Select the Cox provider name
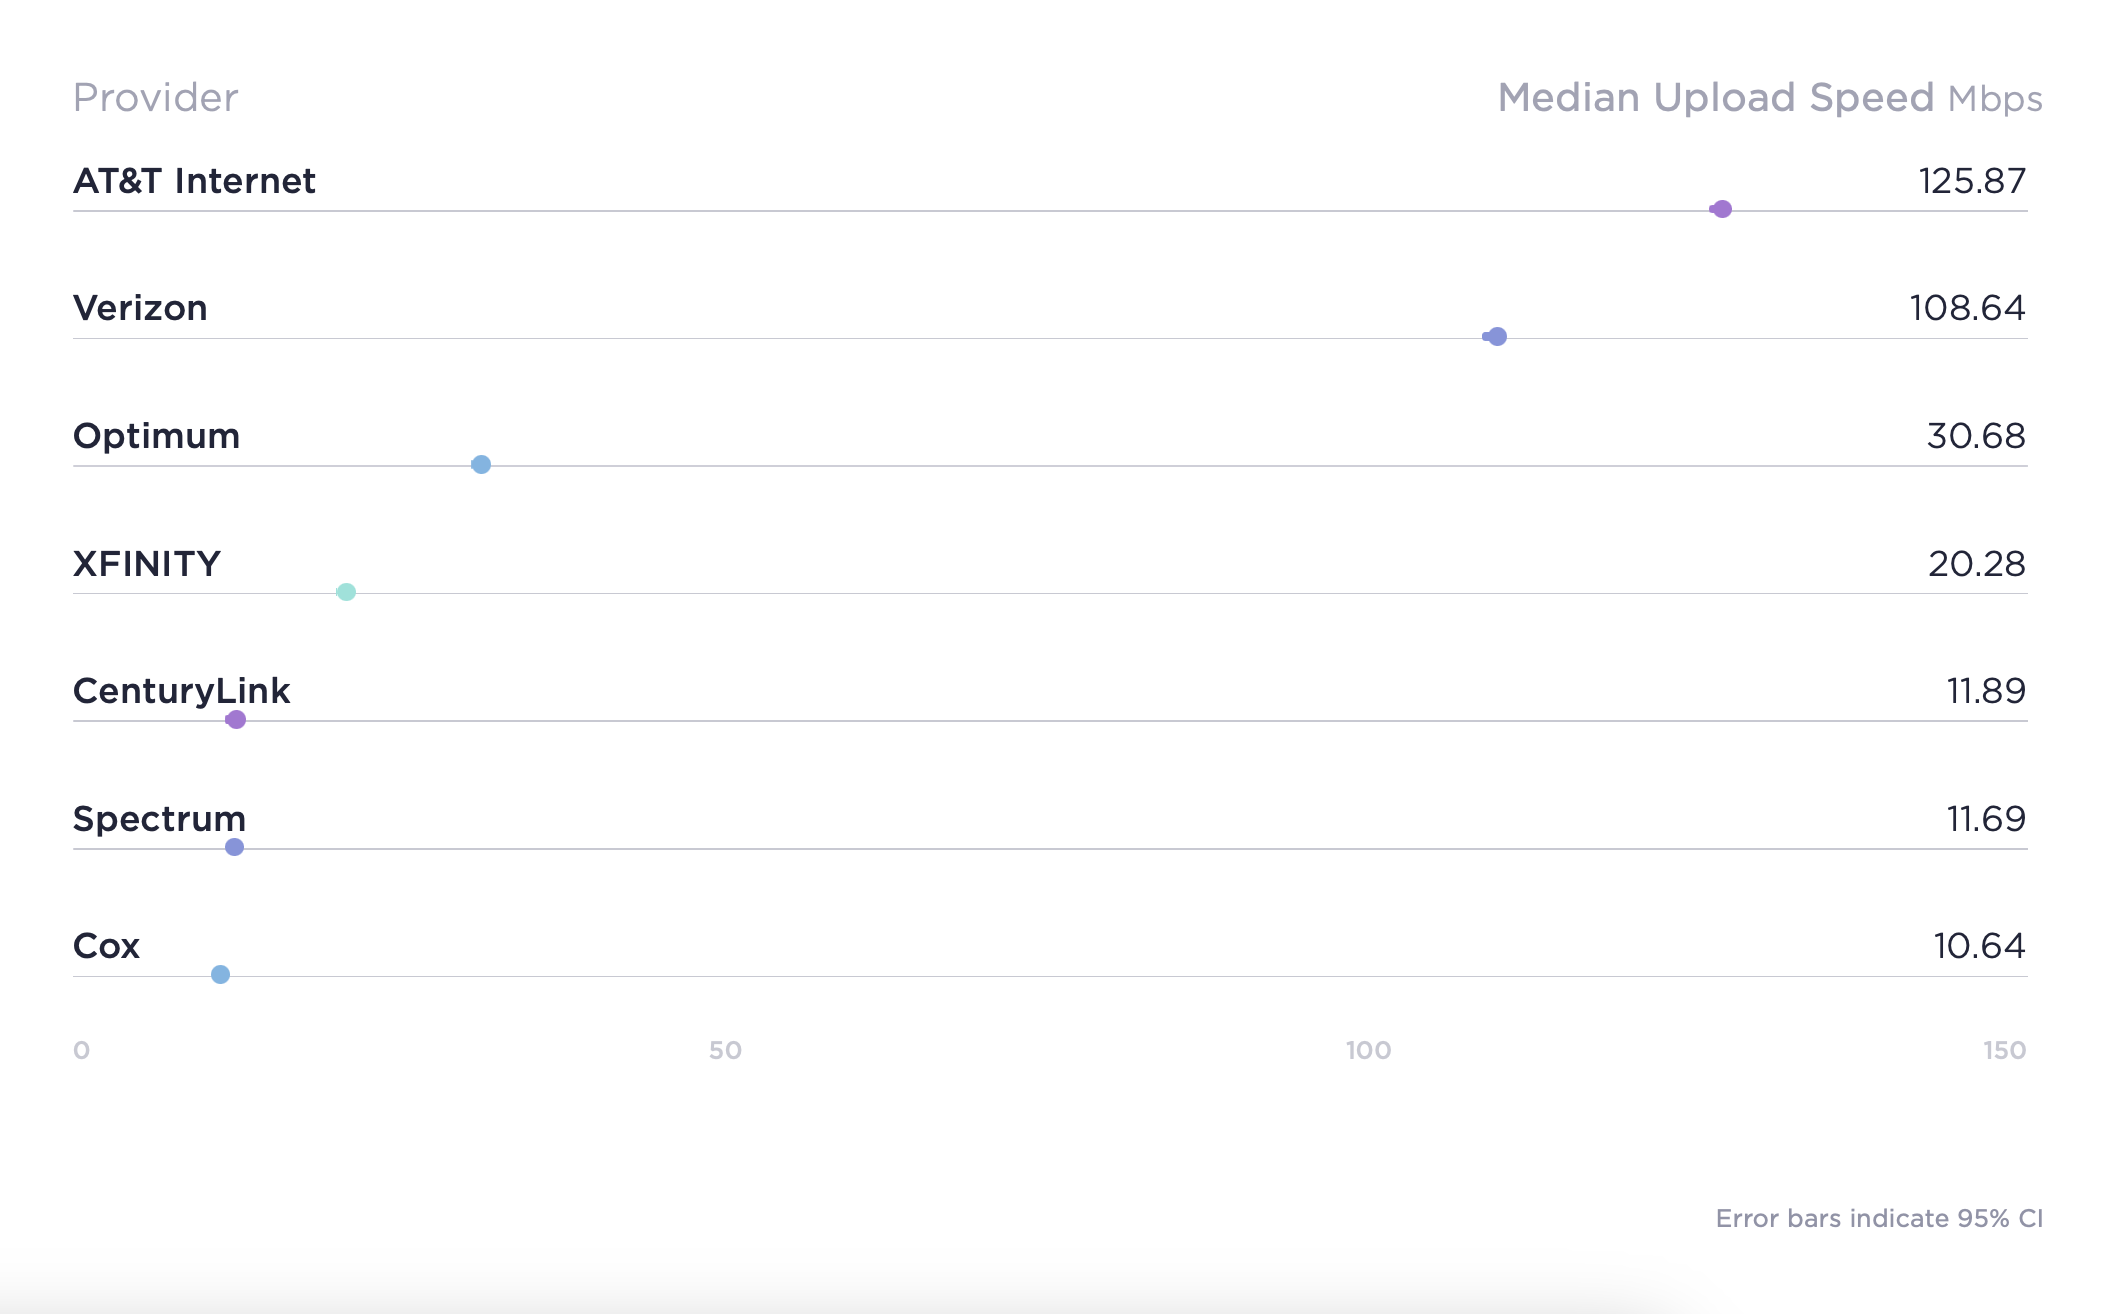This screenshot has height=1314, width=2126. pos(106,946)
